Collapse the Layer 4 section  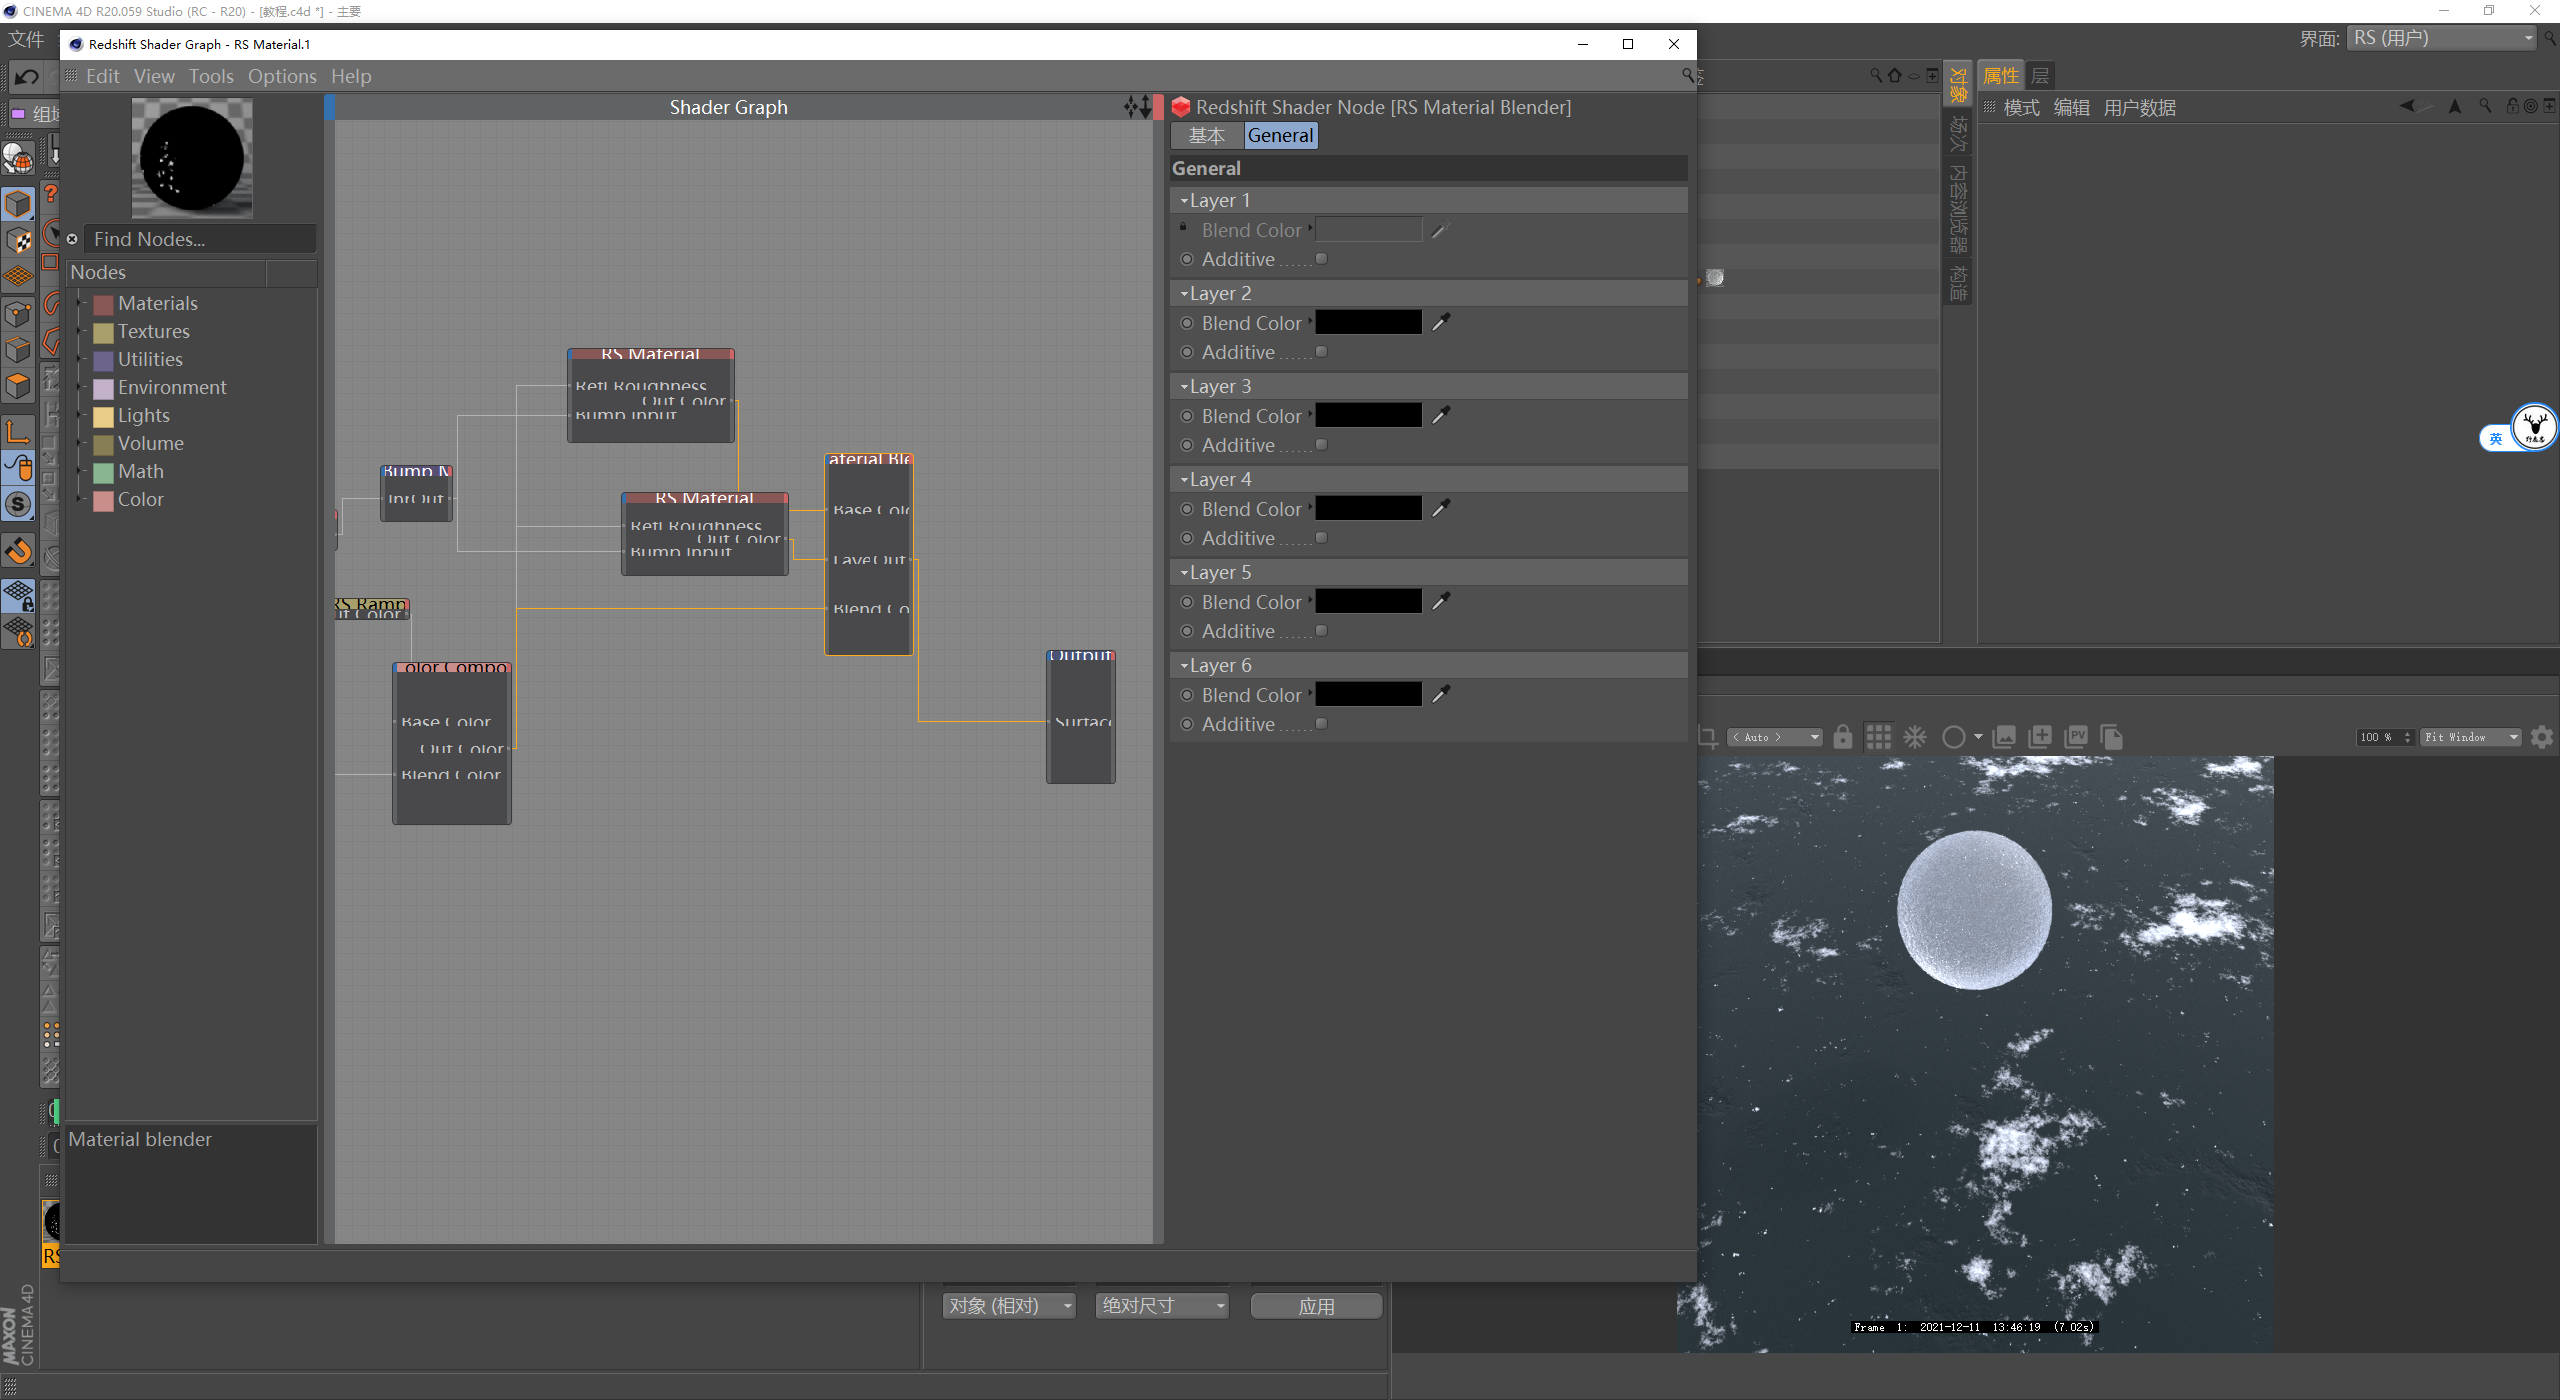(x=1184, y=480)
